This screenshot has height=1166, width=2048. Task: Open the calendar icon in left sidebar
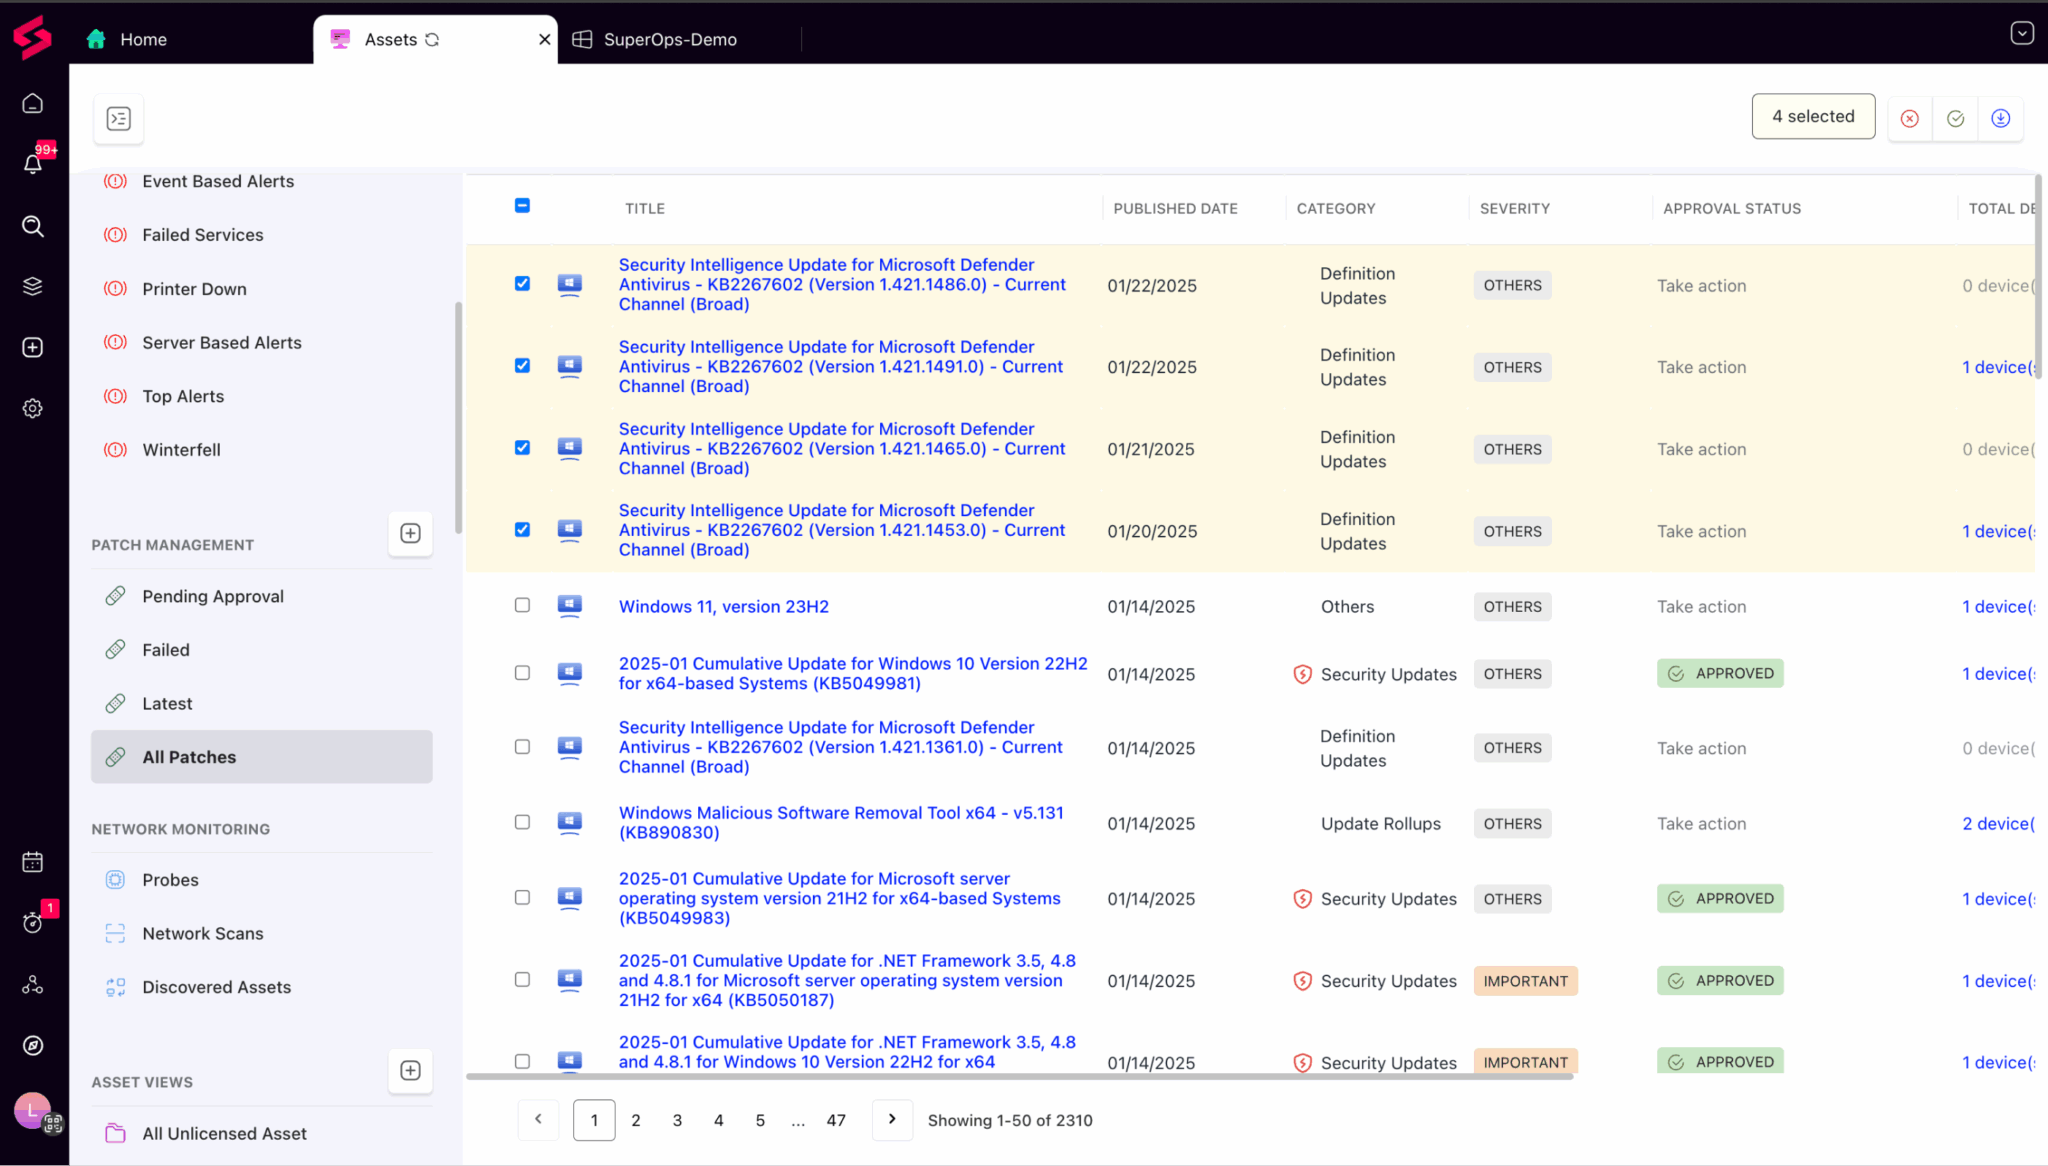click(x=33, y=861)
